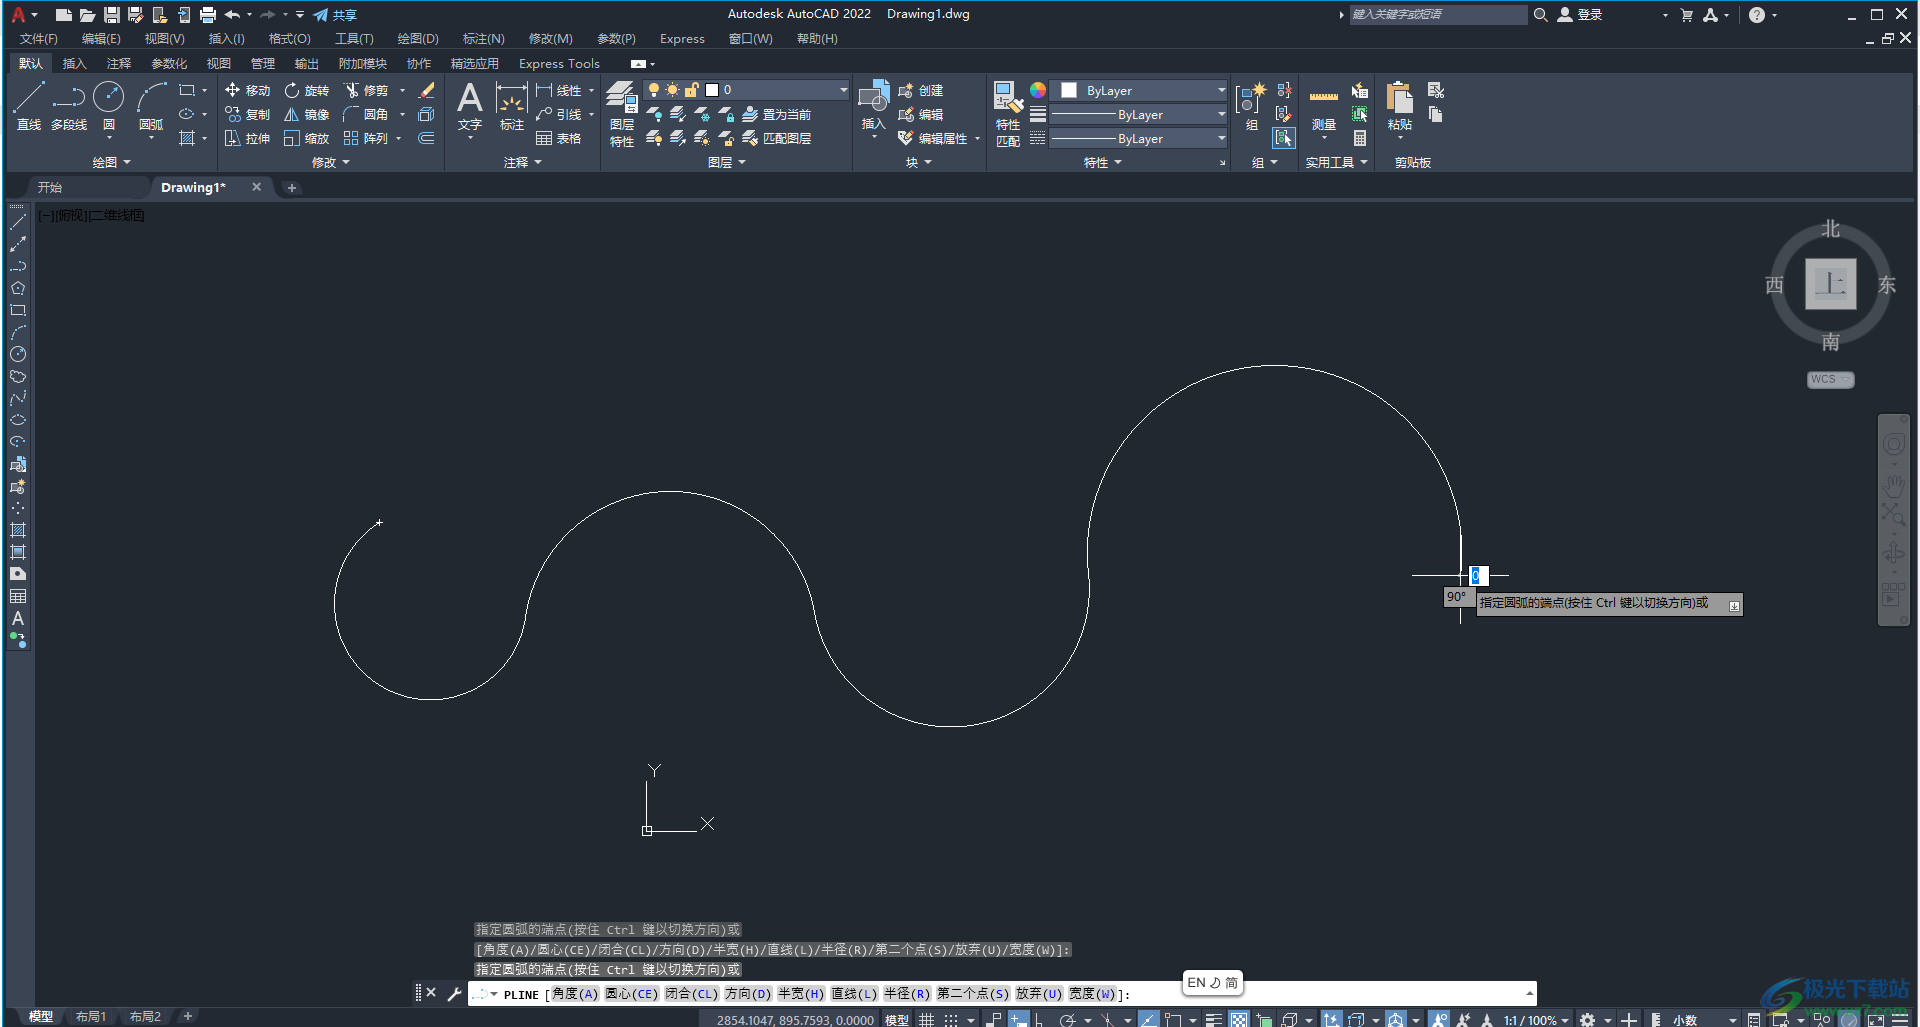Click the Fillet (圆角) tool
This screenshot has height=1027, width=1920.
366,114
